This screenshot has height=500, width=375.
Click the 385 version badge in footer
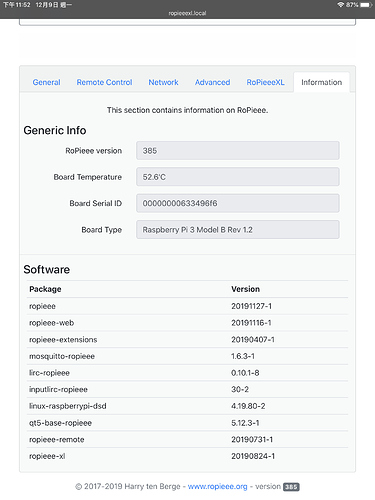[x=291, y=487]
